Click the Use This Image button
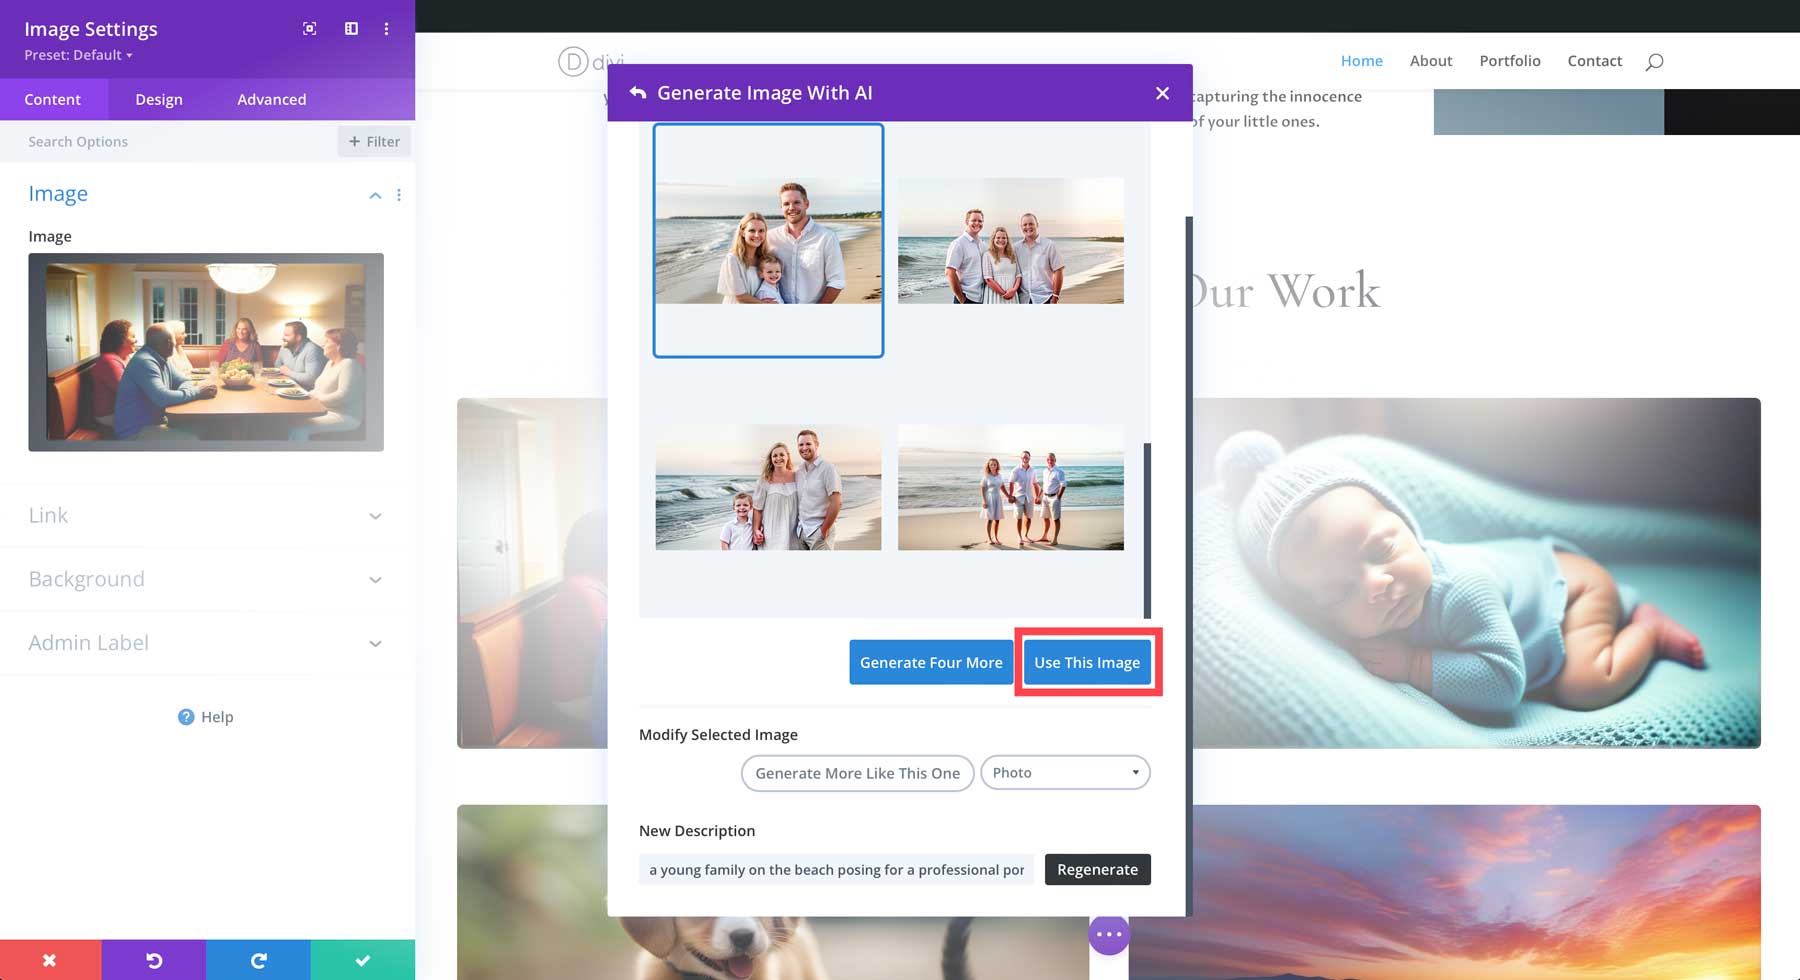 [x=1087, y=662]
